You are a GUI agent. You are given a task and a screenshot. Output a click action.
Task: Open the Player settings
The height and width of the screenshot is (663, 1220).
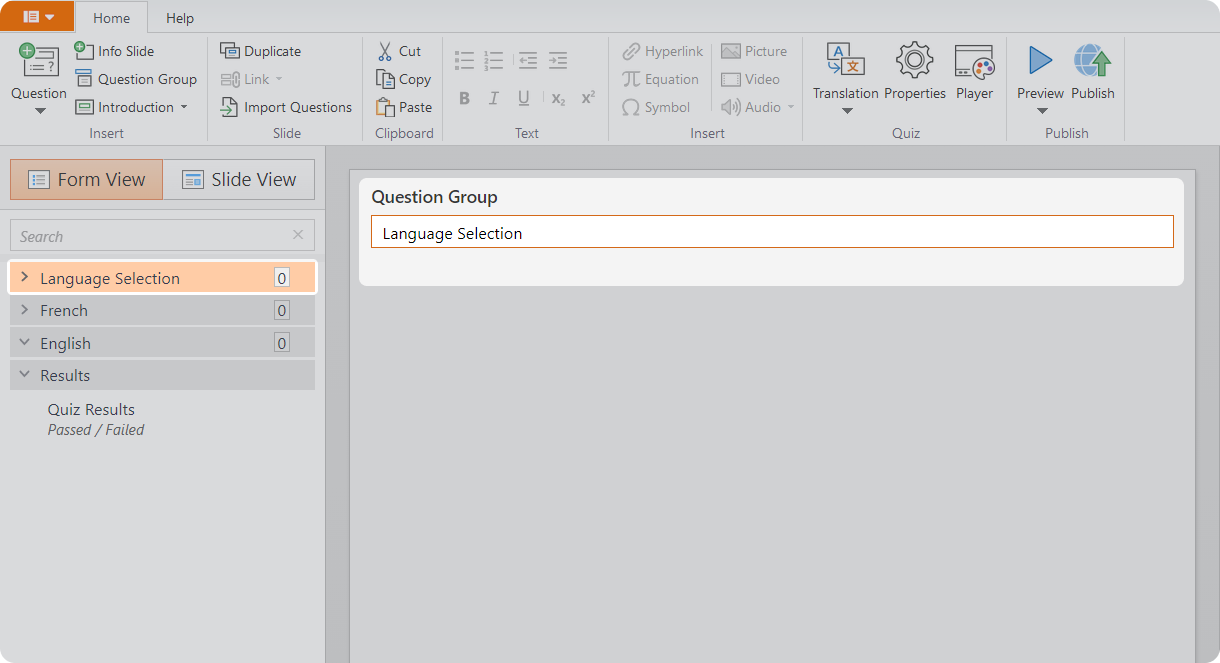973,62
